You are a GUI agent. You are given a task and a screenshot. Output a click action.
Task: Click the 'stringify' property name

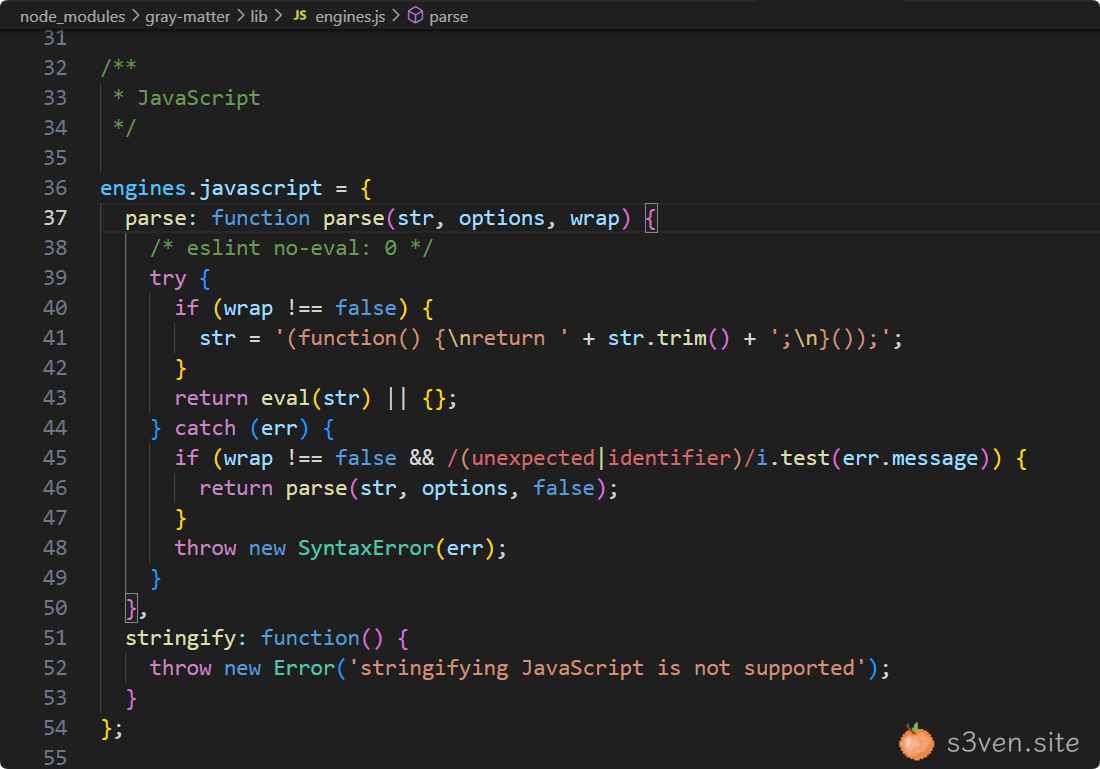(180, 638)
